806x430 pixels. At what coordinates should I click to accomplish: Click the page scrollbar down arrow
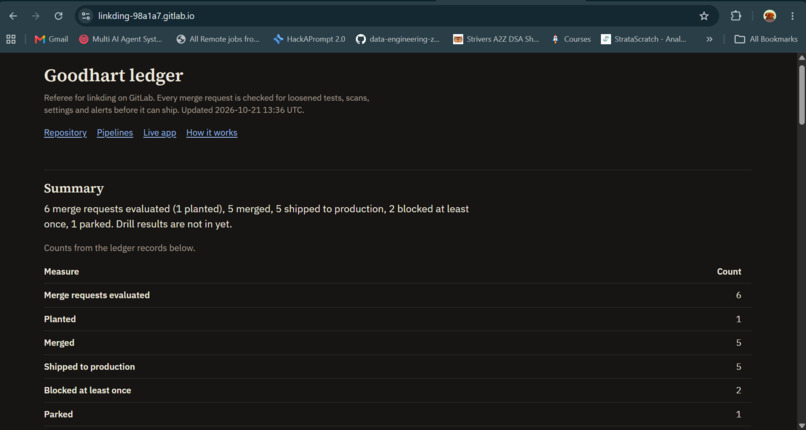[x=801, y=425]
